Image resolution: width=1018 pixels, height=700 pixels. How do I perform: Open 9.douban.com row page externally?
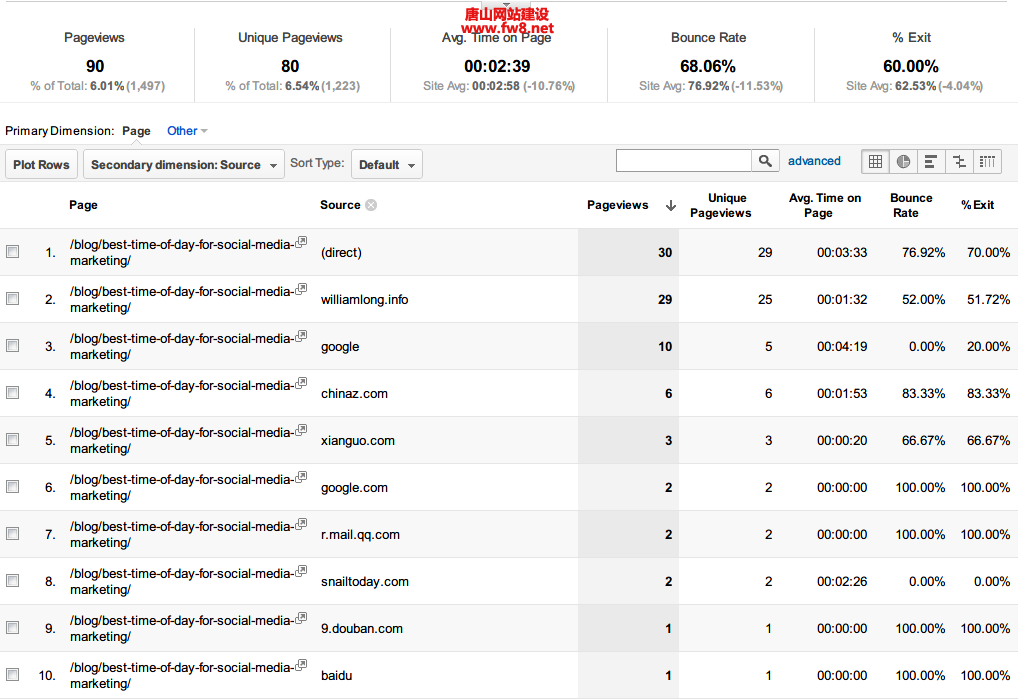point(301,618)
